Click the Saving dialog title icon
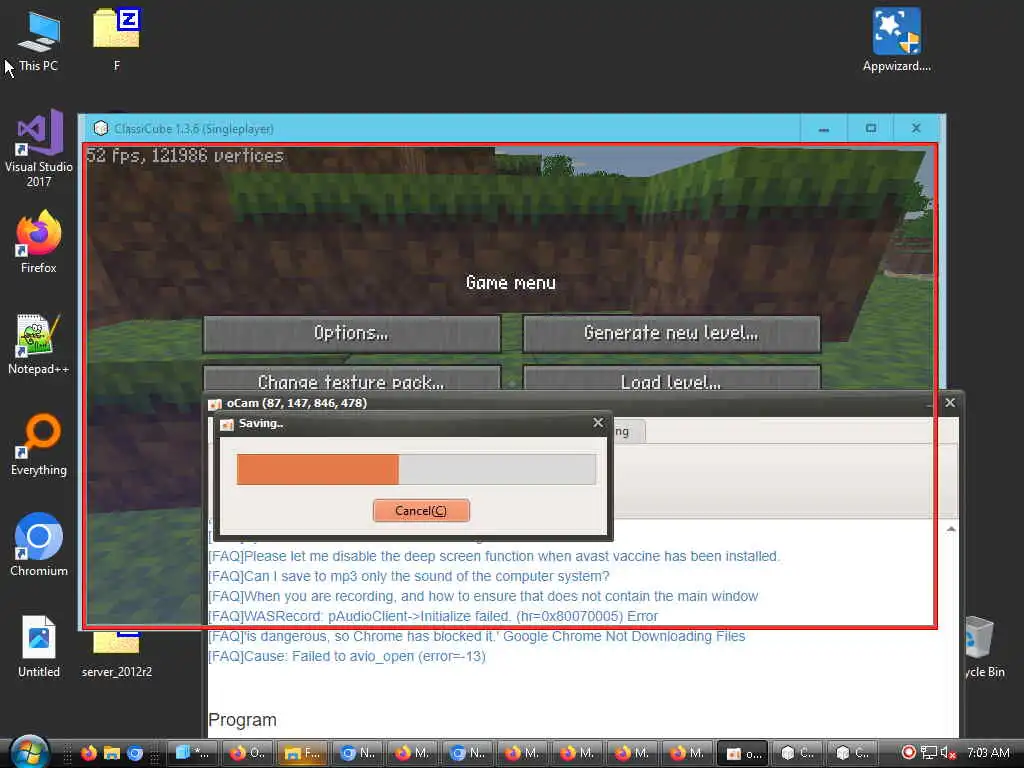Viewport: 1024px width, 768px height. pos(227,424)
